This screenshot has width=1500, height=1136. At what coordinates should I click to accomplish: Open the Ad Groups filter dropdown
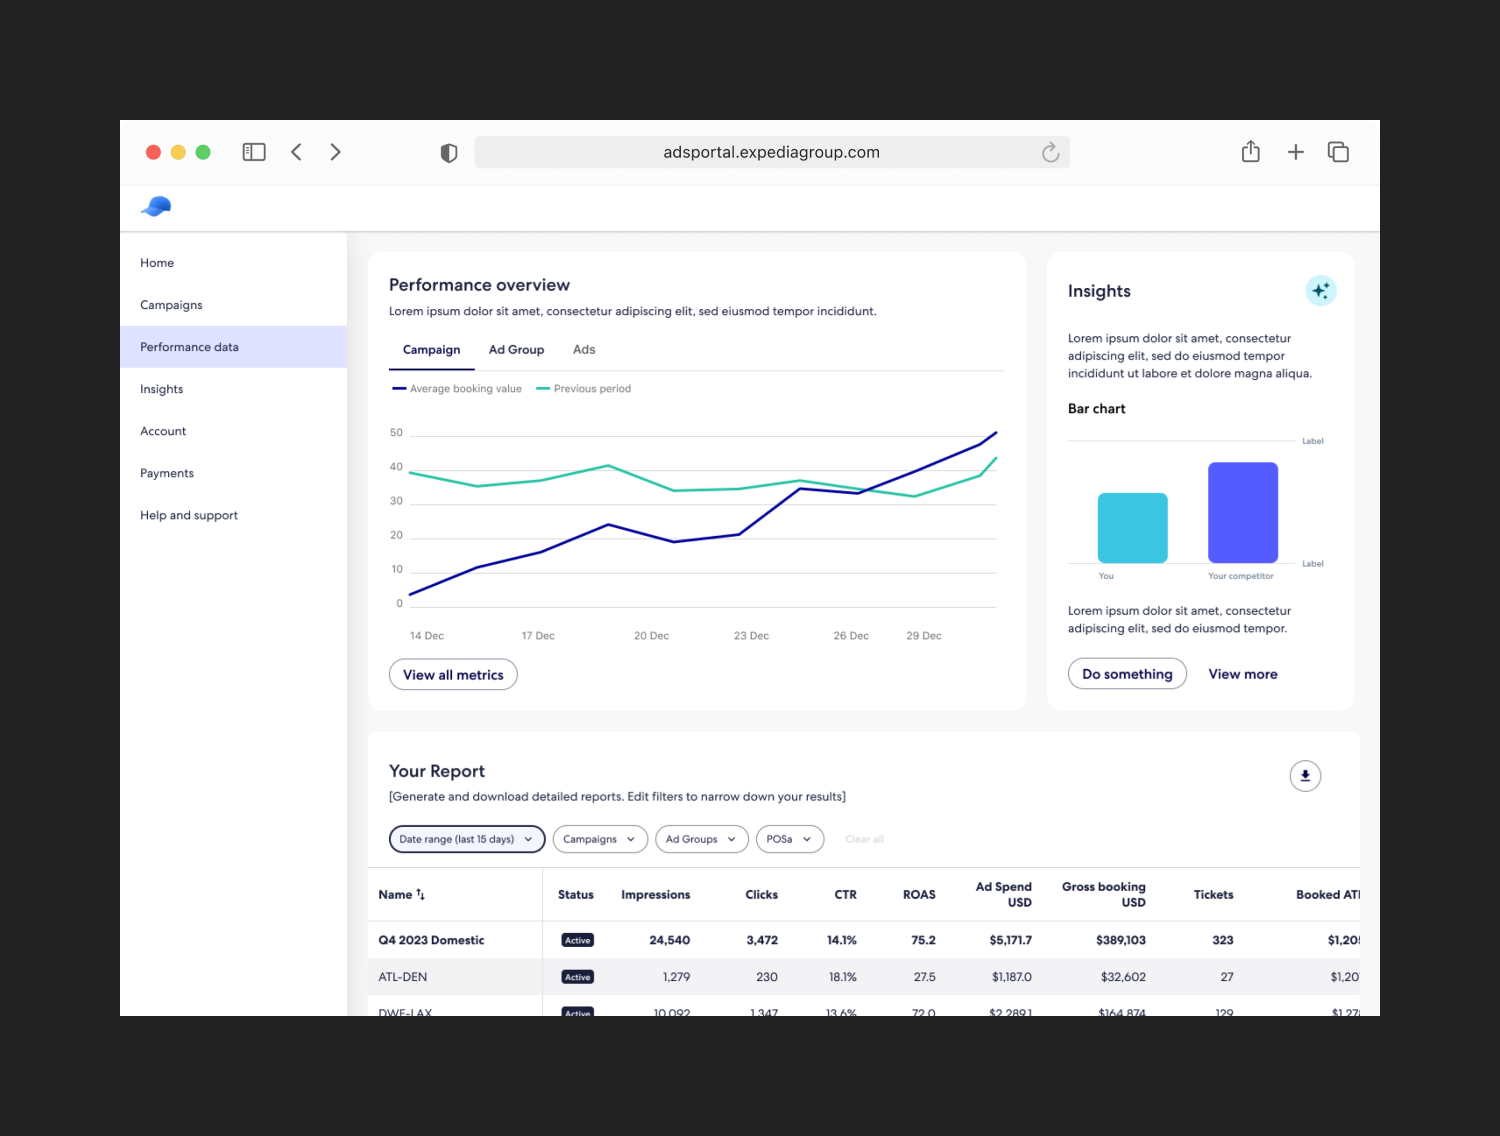(x=701, y=839)
